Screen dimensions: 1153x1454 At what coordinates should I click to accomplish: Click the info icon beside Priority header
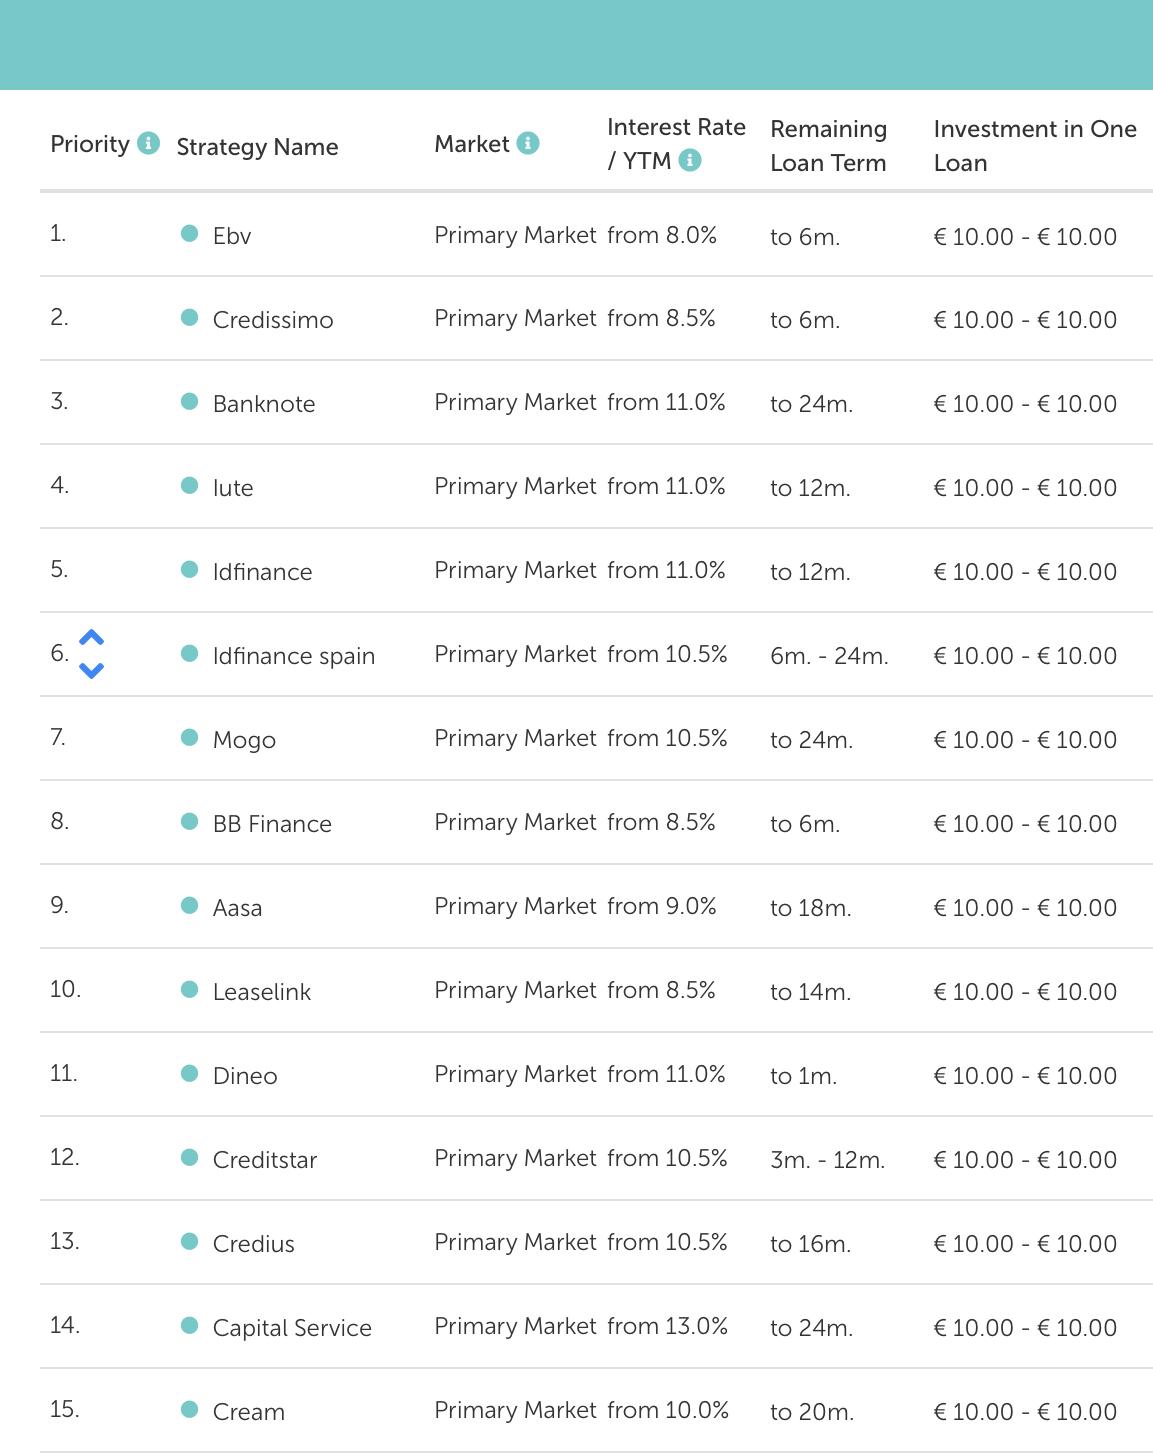pos(148,143)
